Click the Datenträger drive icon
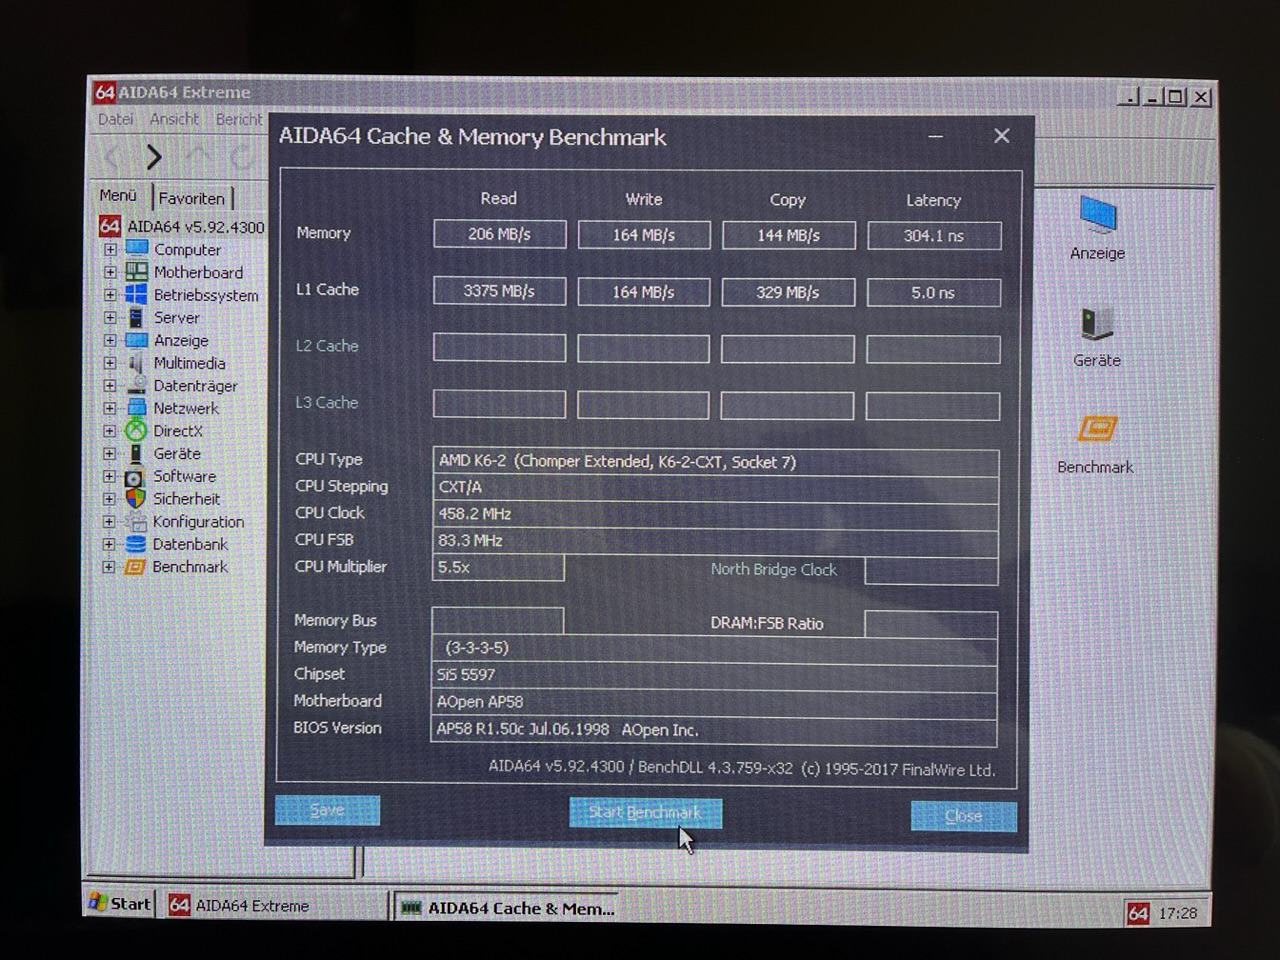 tap(137, 385)
